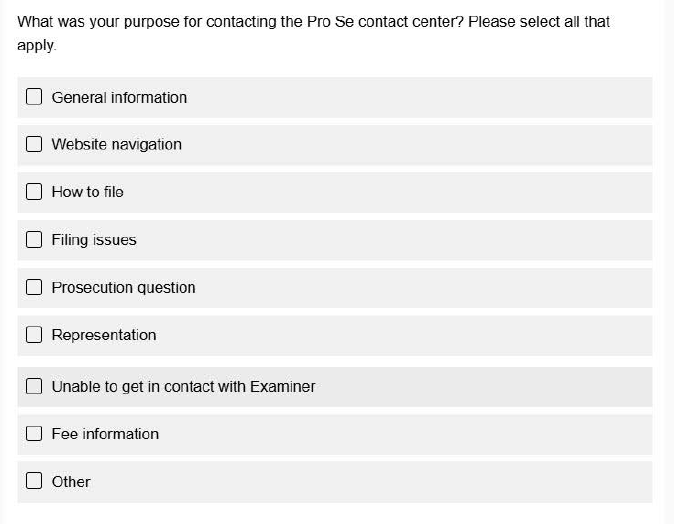Viewport: 674px width, 524px height.
Task: Tick the Representation checkbox
Action: pyautogui.click(x=34, y=335)
